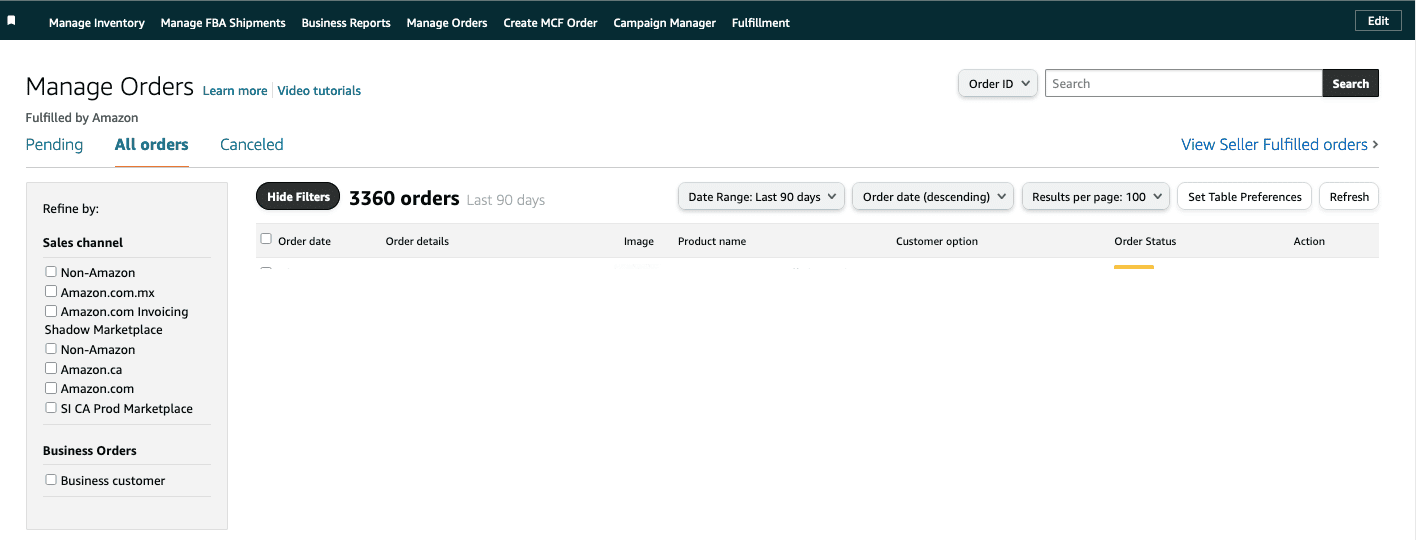Go to Business Reports
This screenshot has height=540, width=1416.
346,23
